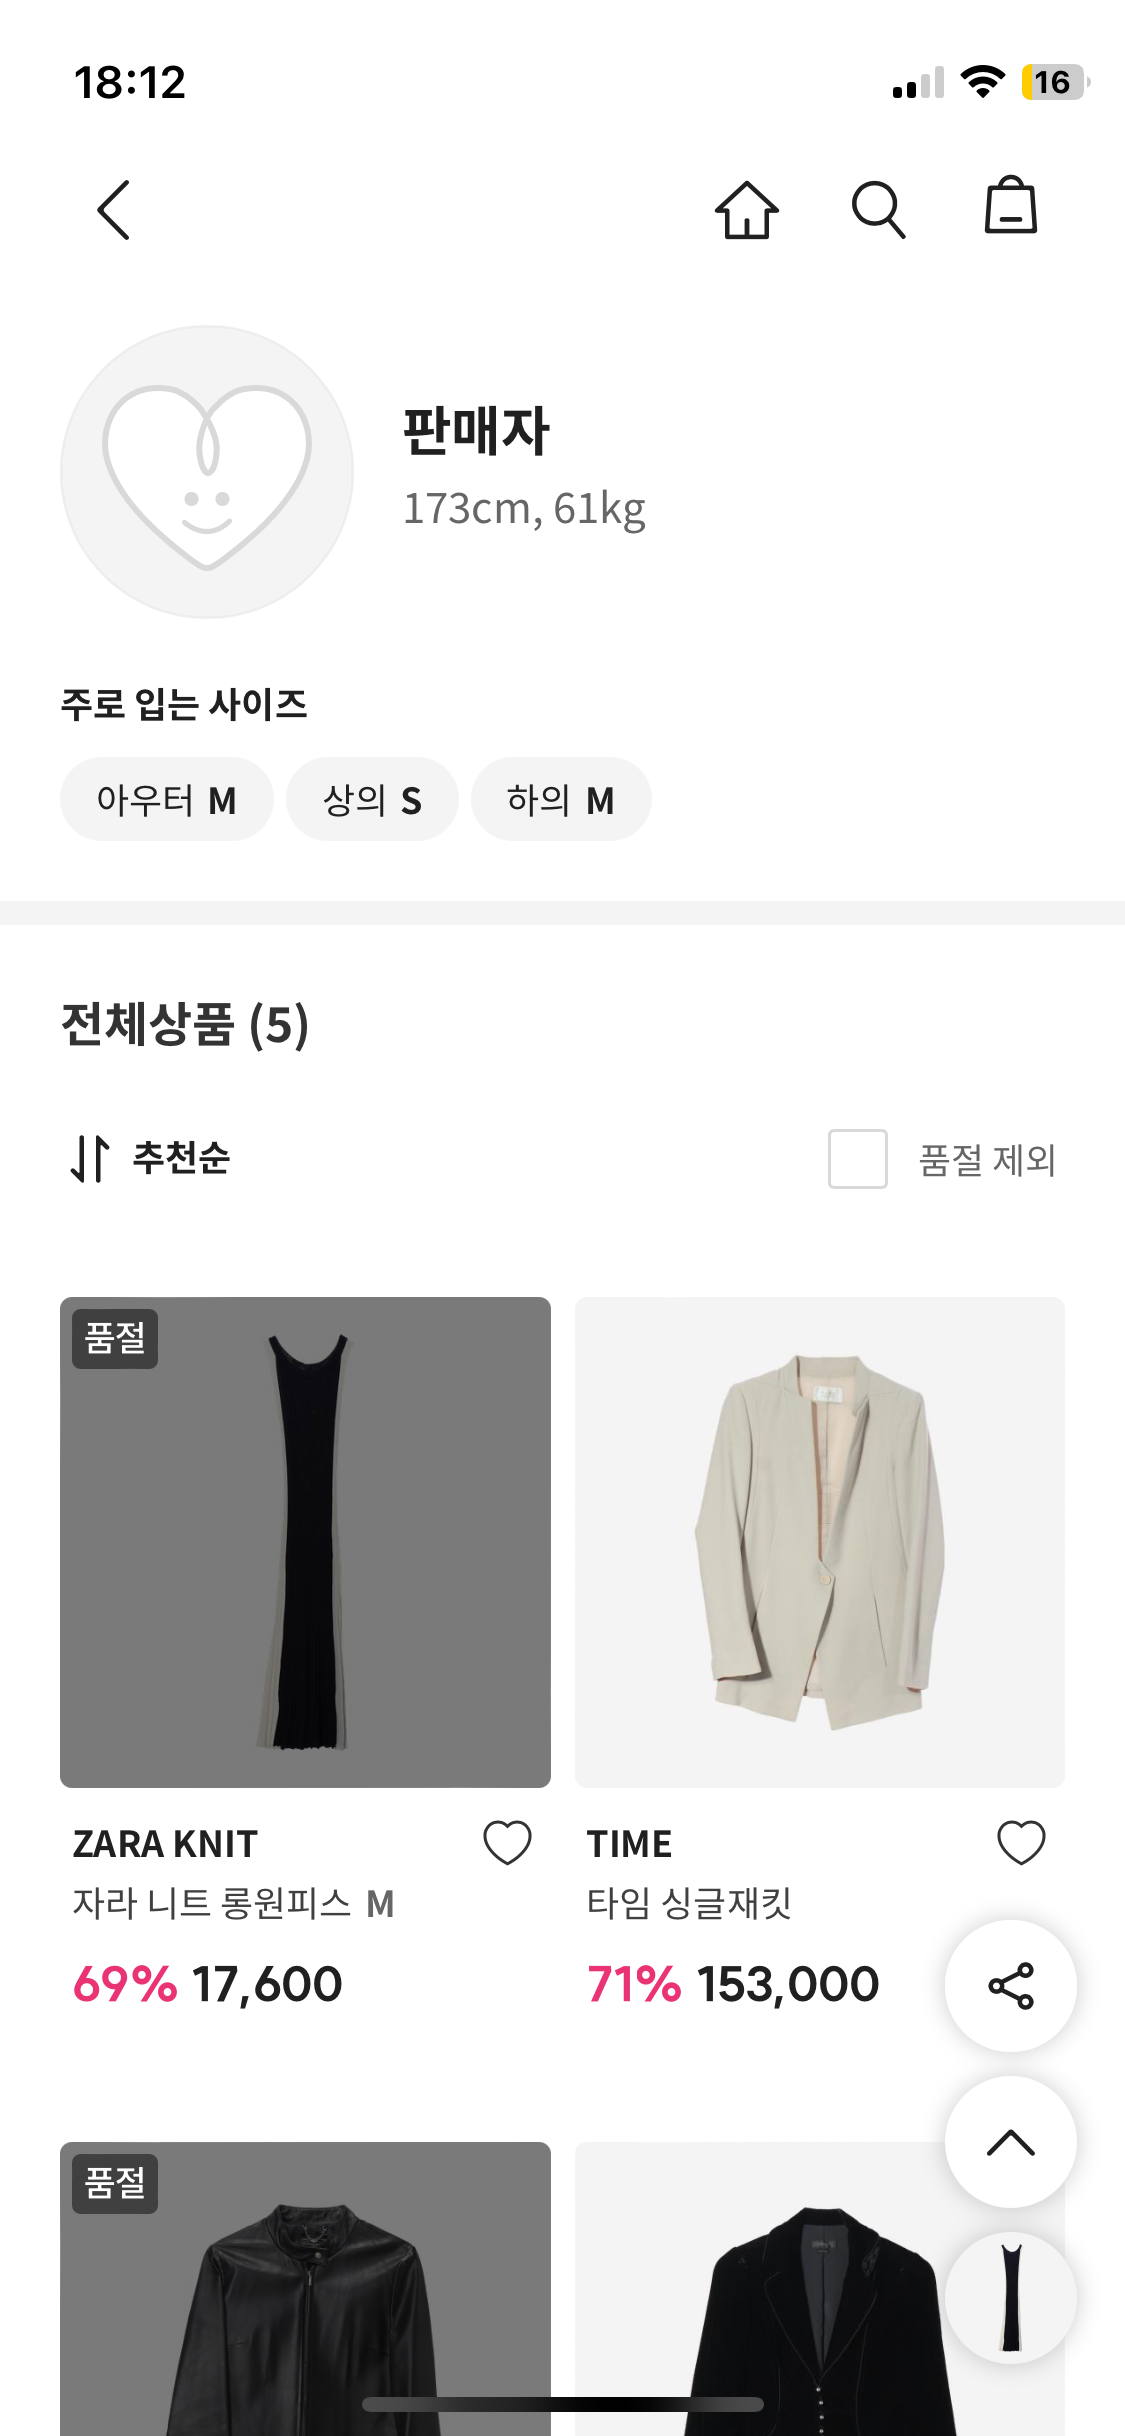Check the 품절 제외 checkbox
Screen dimensions: 1125x2436
click(857, 1159)
